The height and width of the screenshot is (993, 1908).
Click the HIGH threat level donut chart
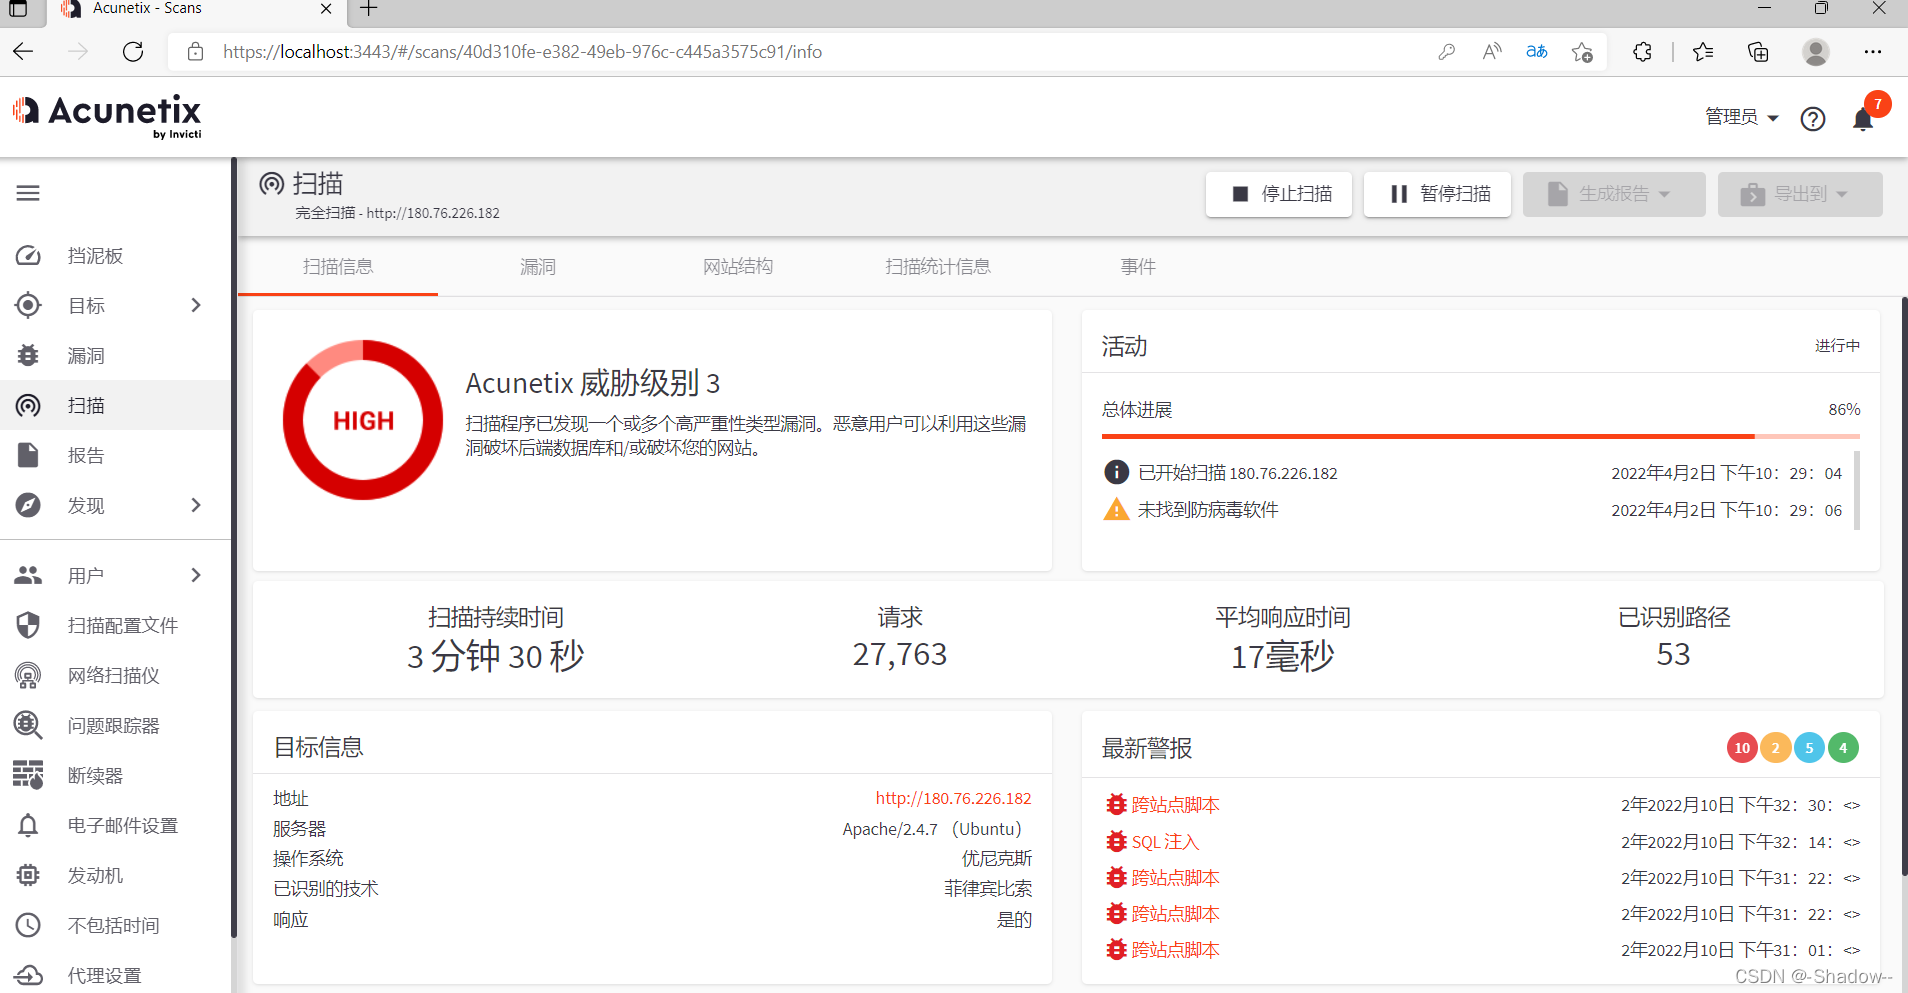coord(363,420)
